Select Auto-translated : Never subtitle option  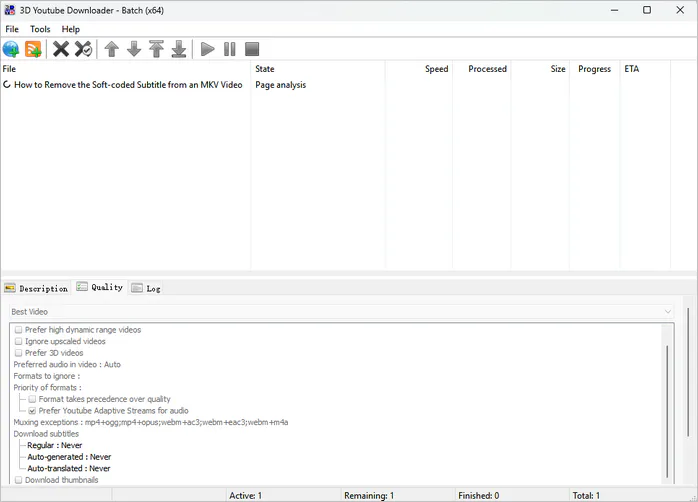point(69,469)
